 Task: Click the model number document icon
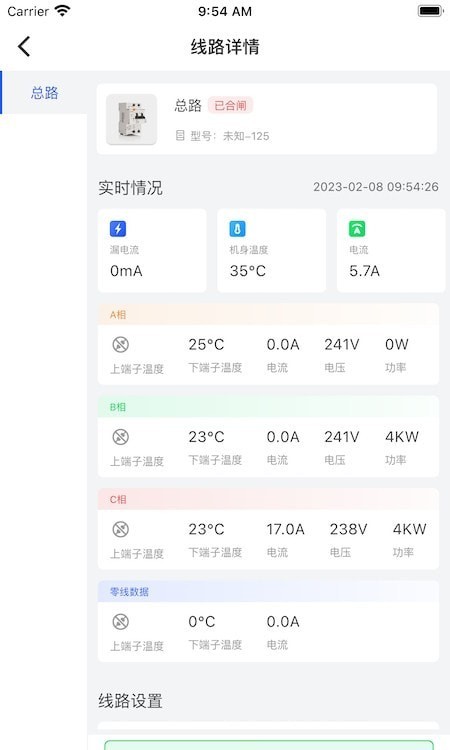point(180,135)
